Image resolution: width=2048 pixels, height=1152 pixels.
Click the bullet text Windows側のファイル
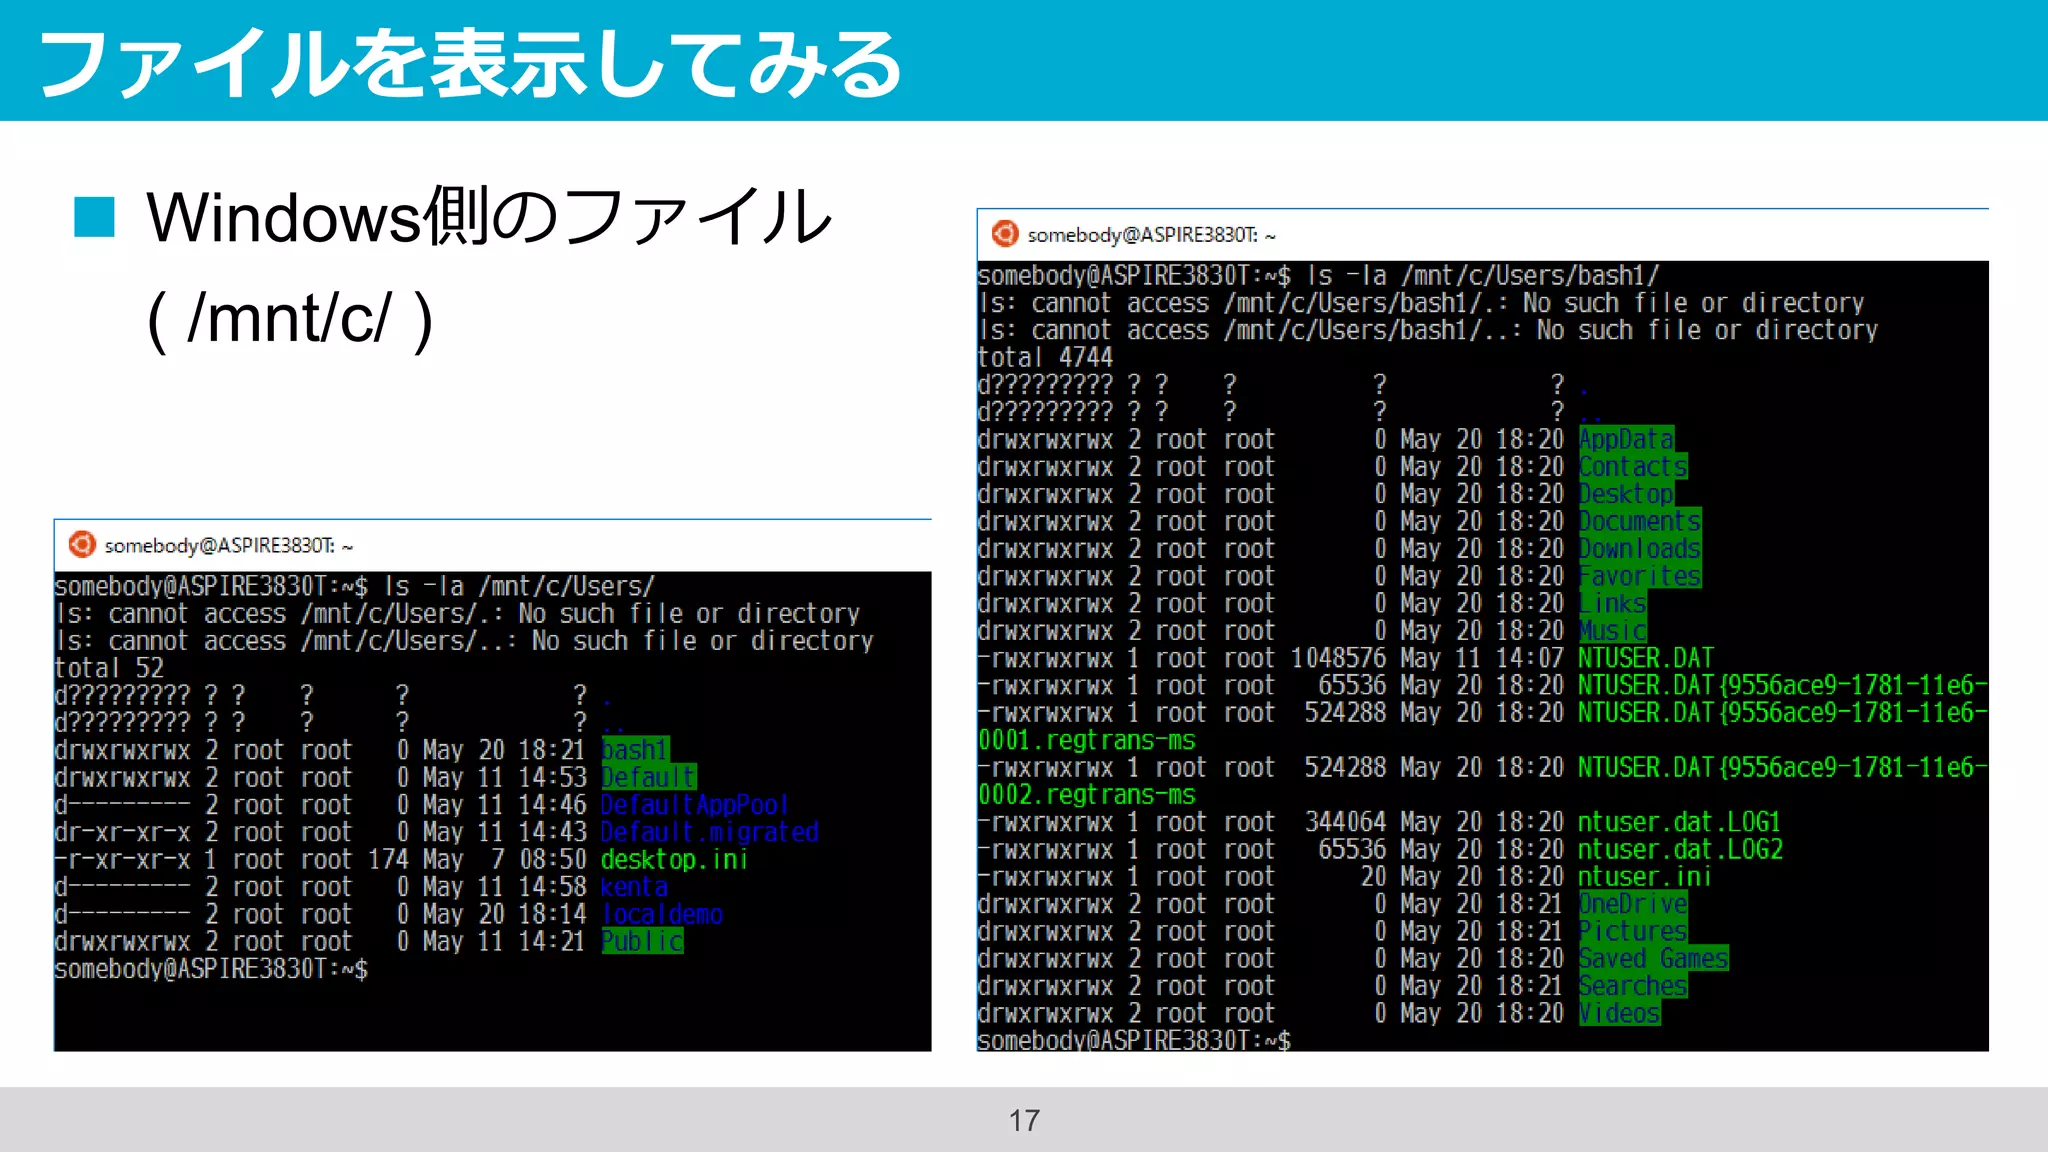tap(489, 216)
